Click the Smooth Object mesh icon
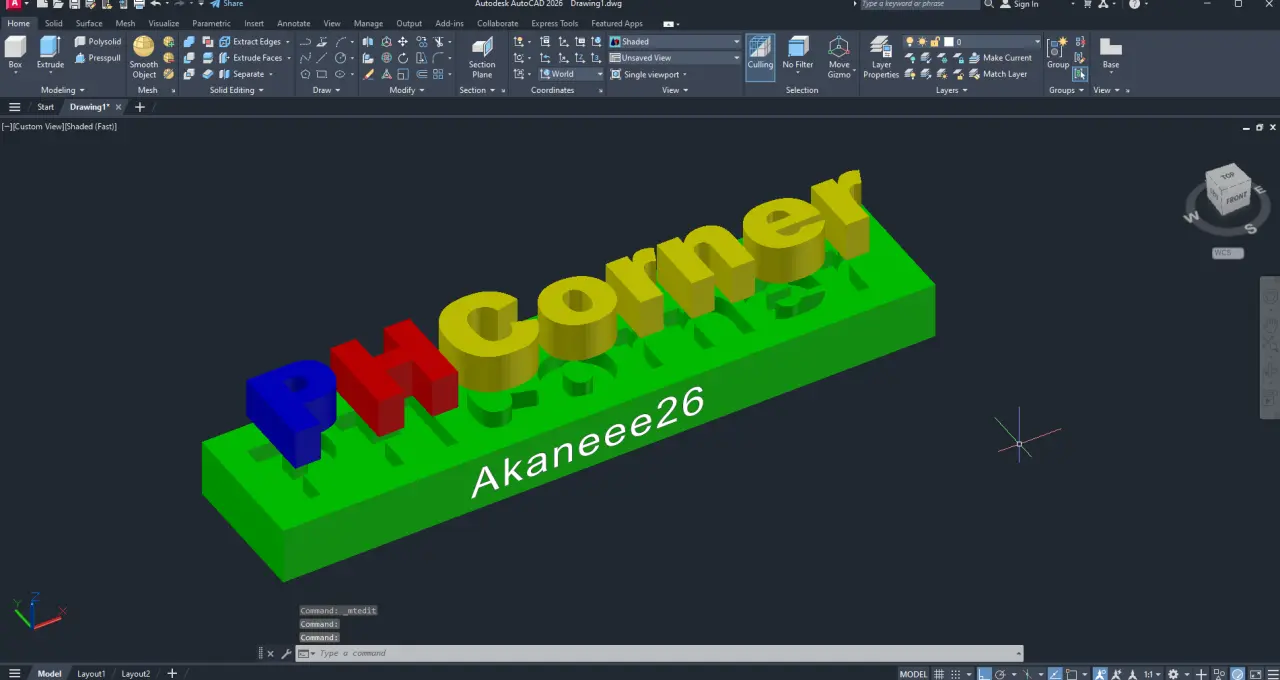Viewport: 1280px width, 680px height. [144, 57]
